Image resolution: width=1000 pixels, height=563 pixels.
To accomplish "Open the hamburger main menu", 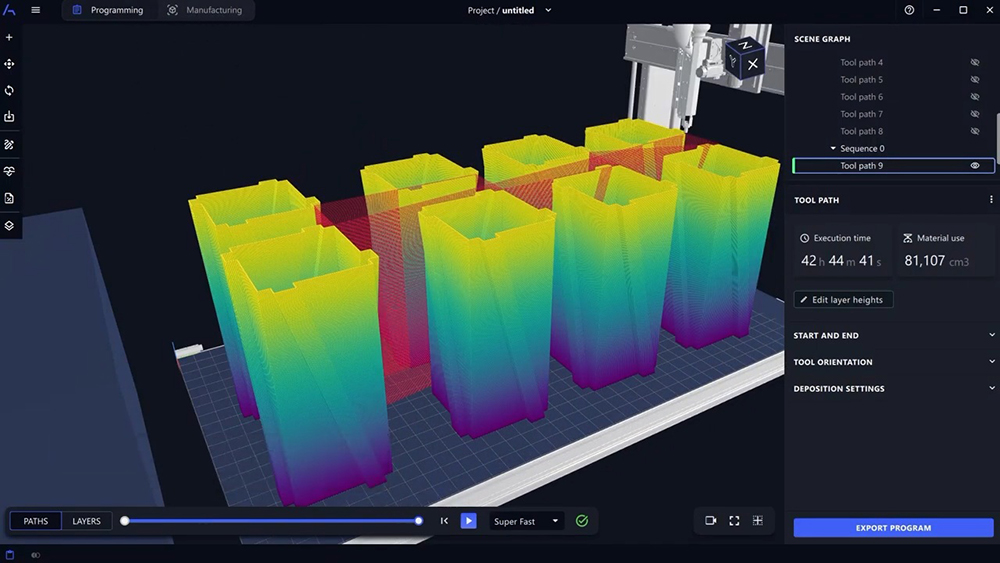I will (x=36, y=10).
